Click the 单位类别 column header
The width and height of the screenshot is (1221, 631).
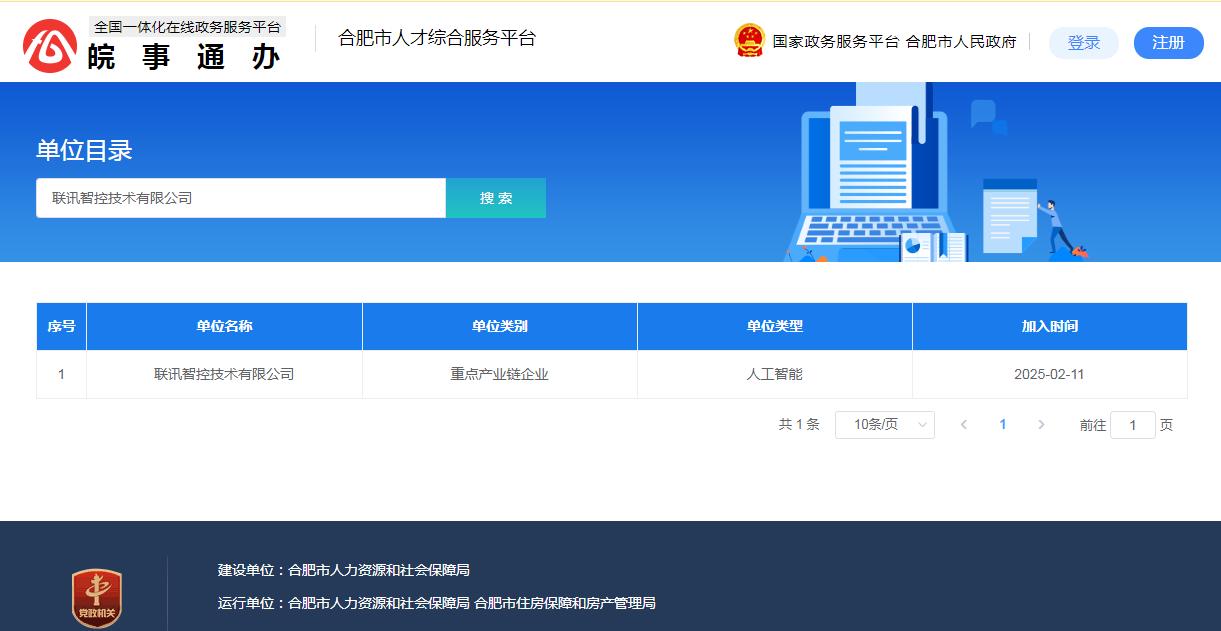[499, 327]
